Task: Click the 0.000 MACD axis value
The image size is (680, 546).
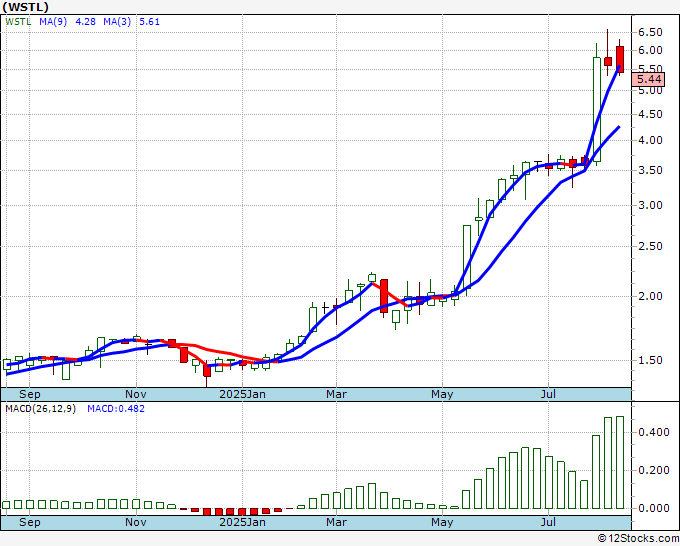Action: [652, 508]
